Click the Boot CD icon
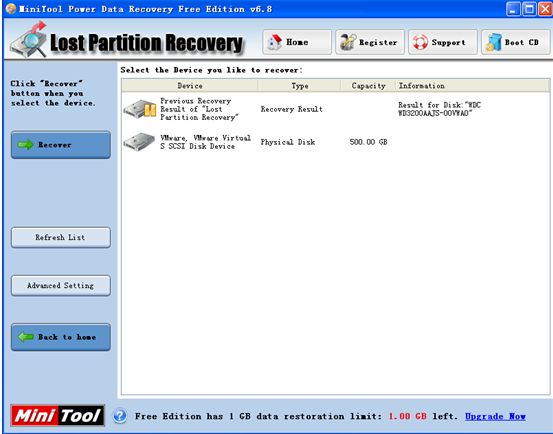This screenshot has width=553, height=434. coord(494,42)
